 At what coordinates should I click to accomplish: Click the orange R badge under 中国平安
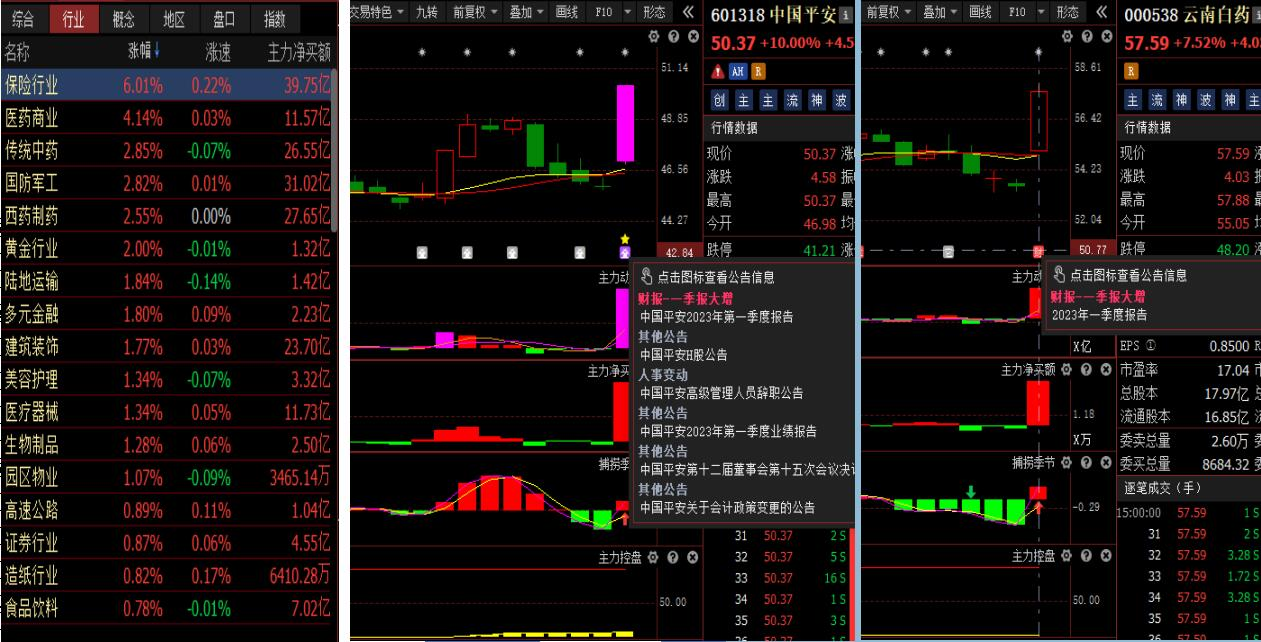pyautogui.click(x=758, y=71)
